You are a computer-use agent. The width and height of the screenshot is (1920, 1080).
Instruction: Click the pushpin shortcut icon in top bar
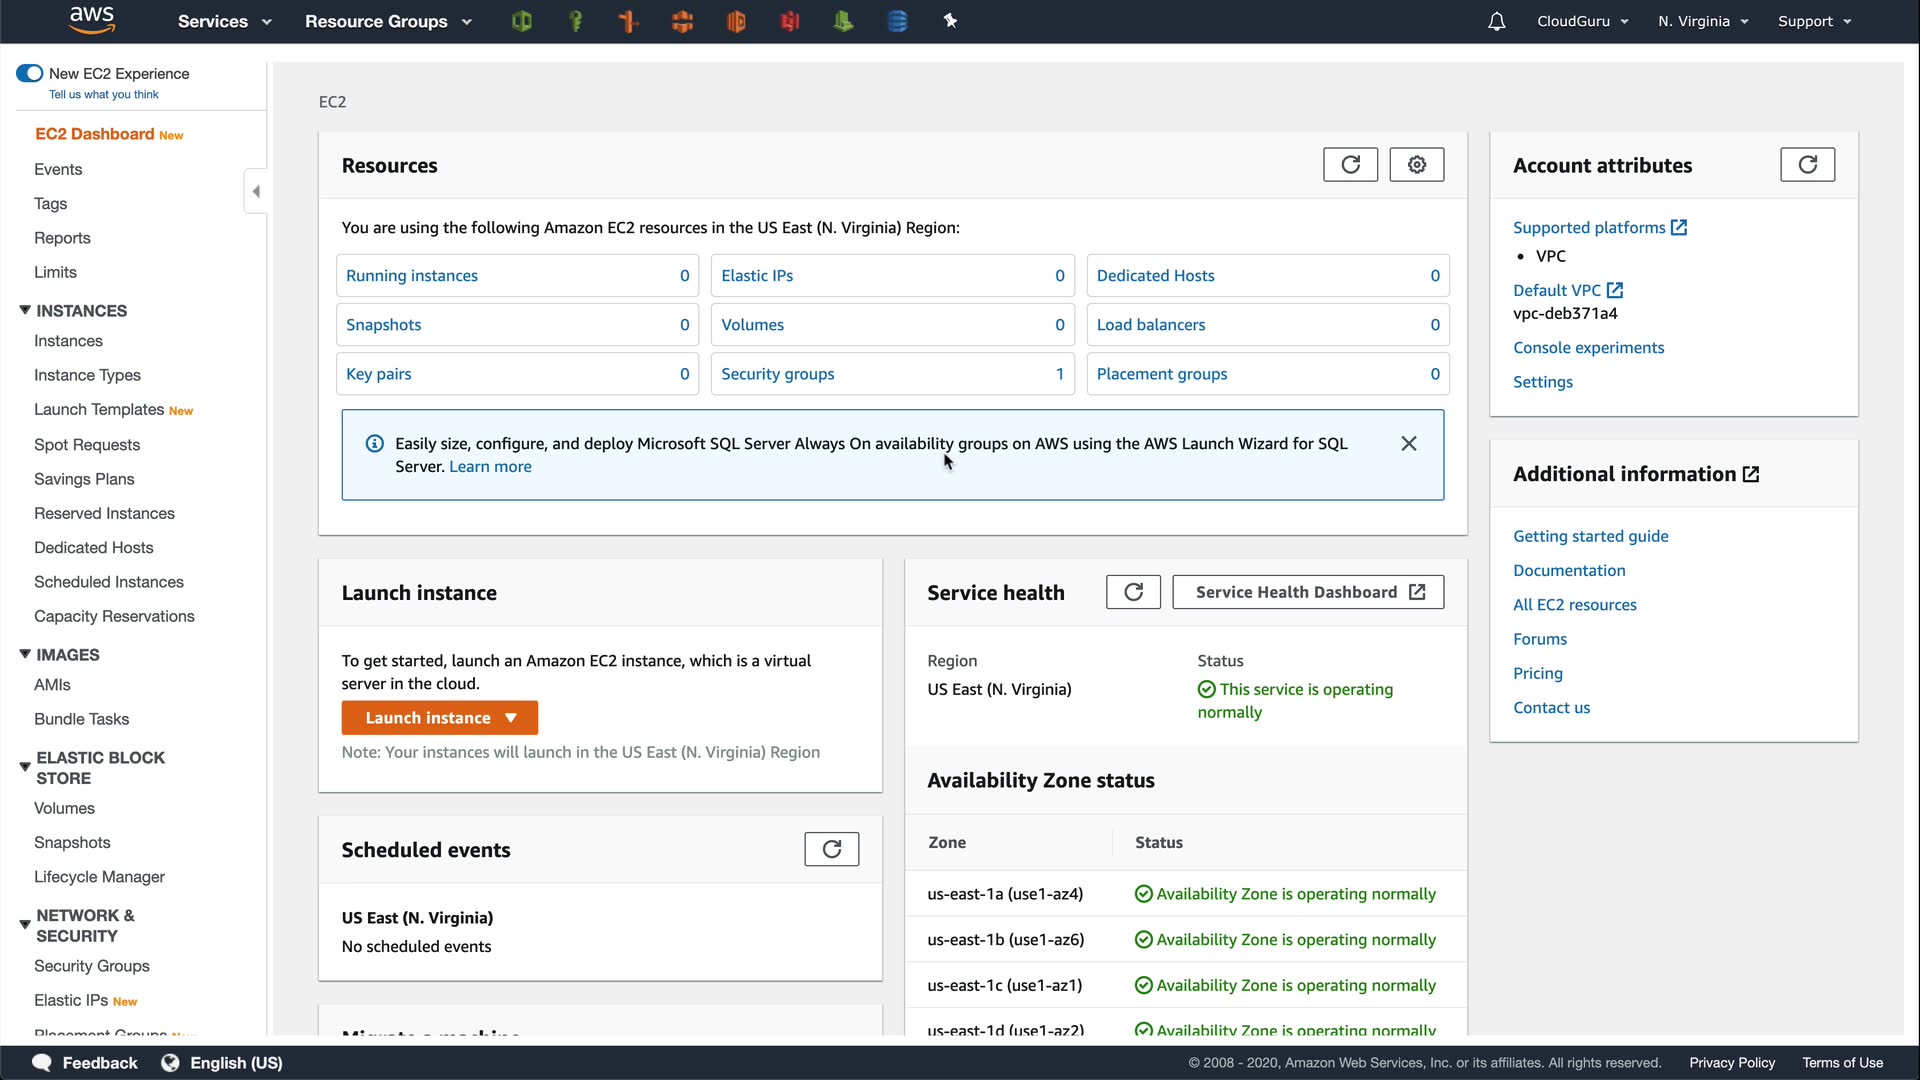[950, 21]
